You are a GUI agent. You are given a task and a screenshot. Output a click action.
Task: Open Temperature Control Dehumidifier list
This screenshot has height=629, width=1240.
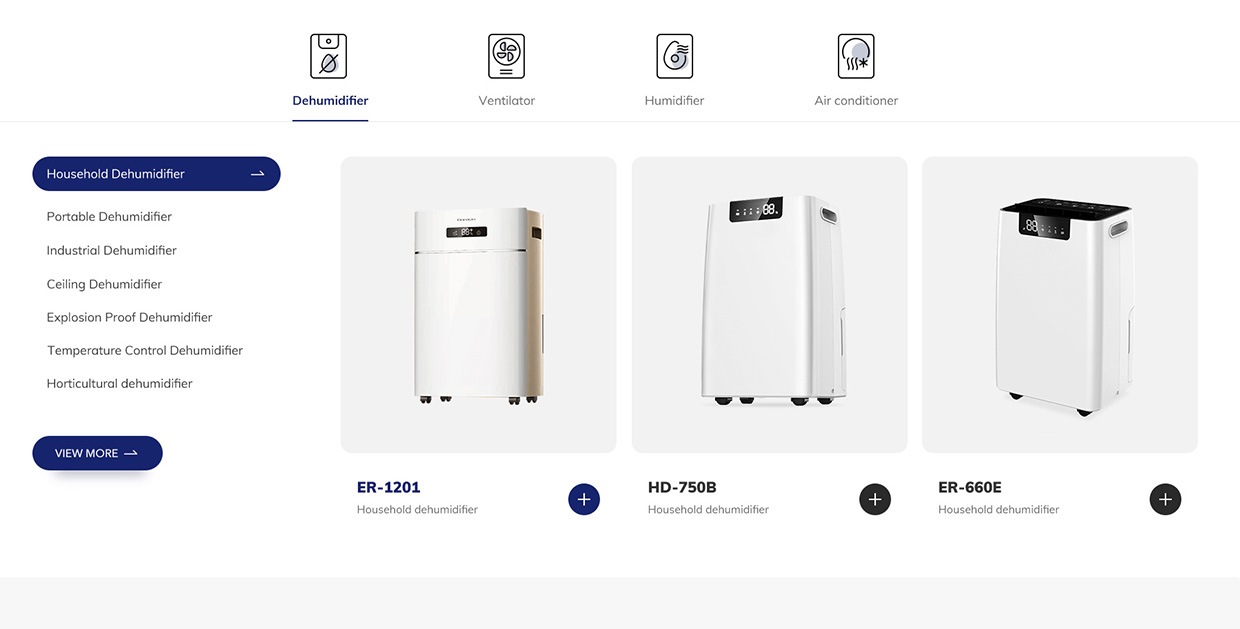(x=145, y=351)
